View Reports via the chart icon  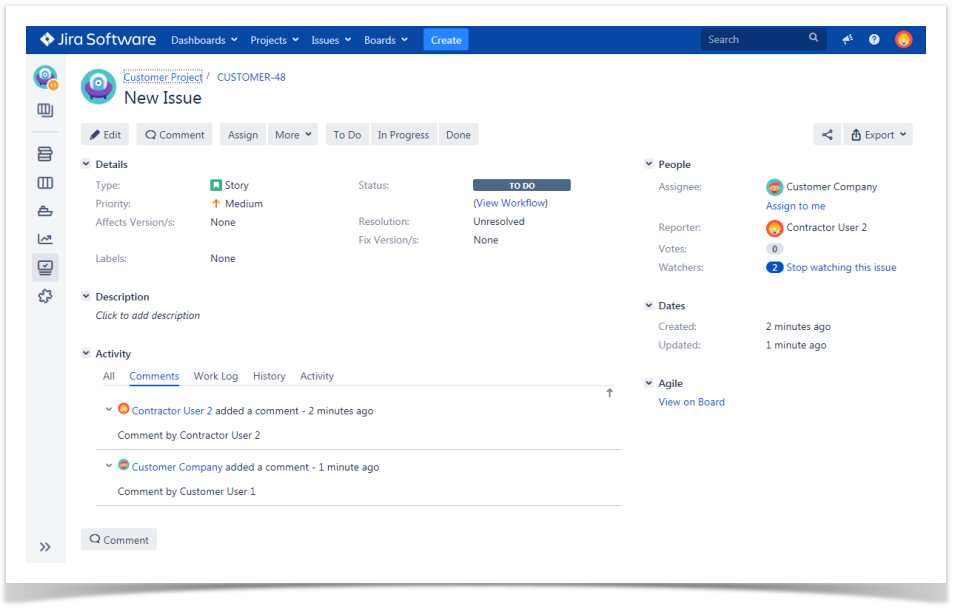(x=45, y=239)
